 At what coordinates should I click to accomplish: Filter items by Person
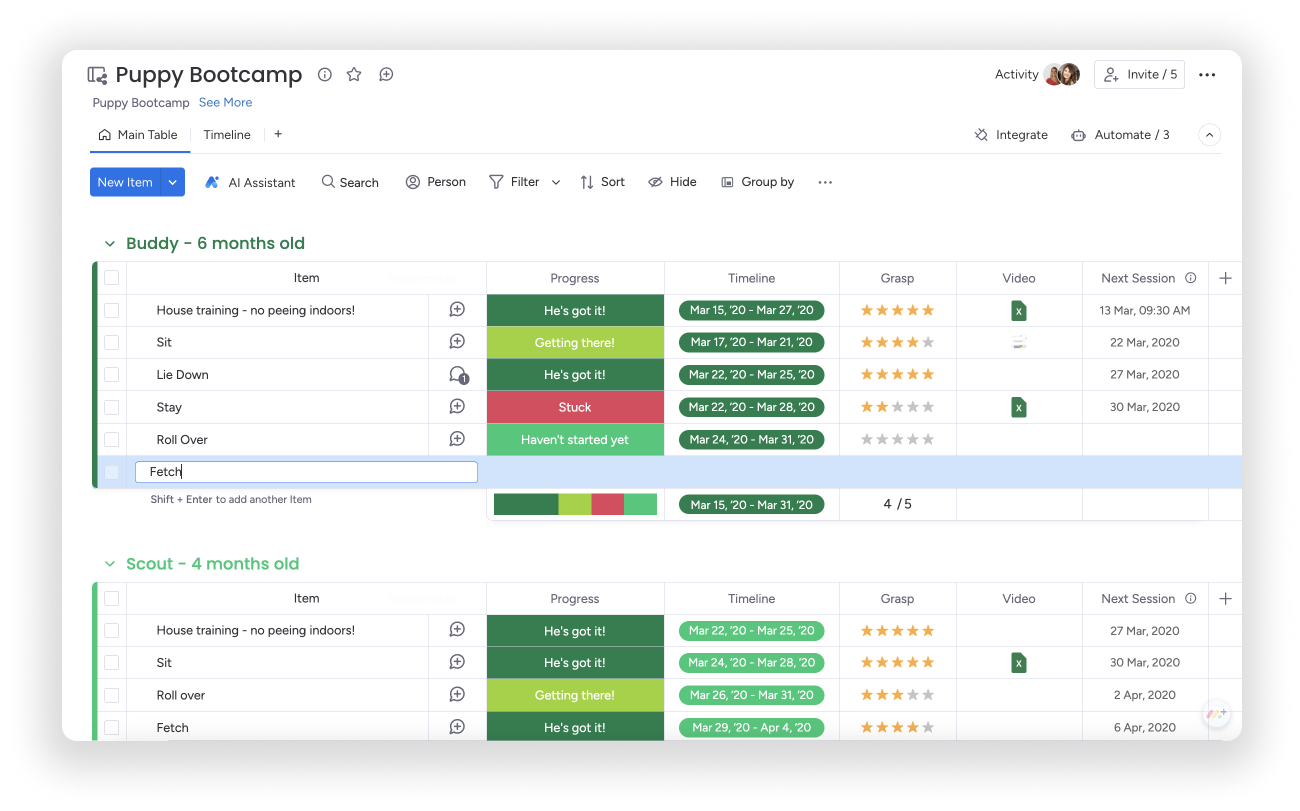[436, 182]
